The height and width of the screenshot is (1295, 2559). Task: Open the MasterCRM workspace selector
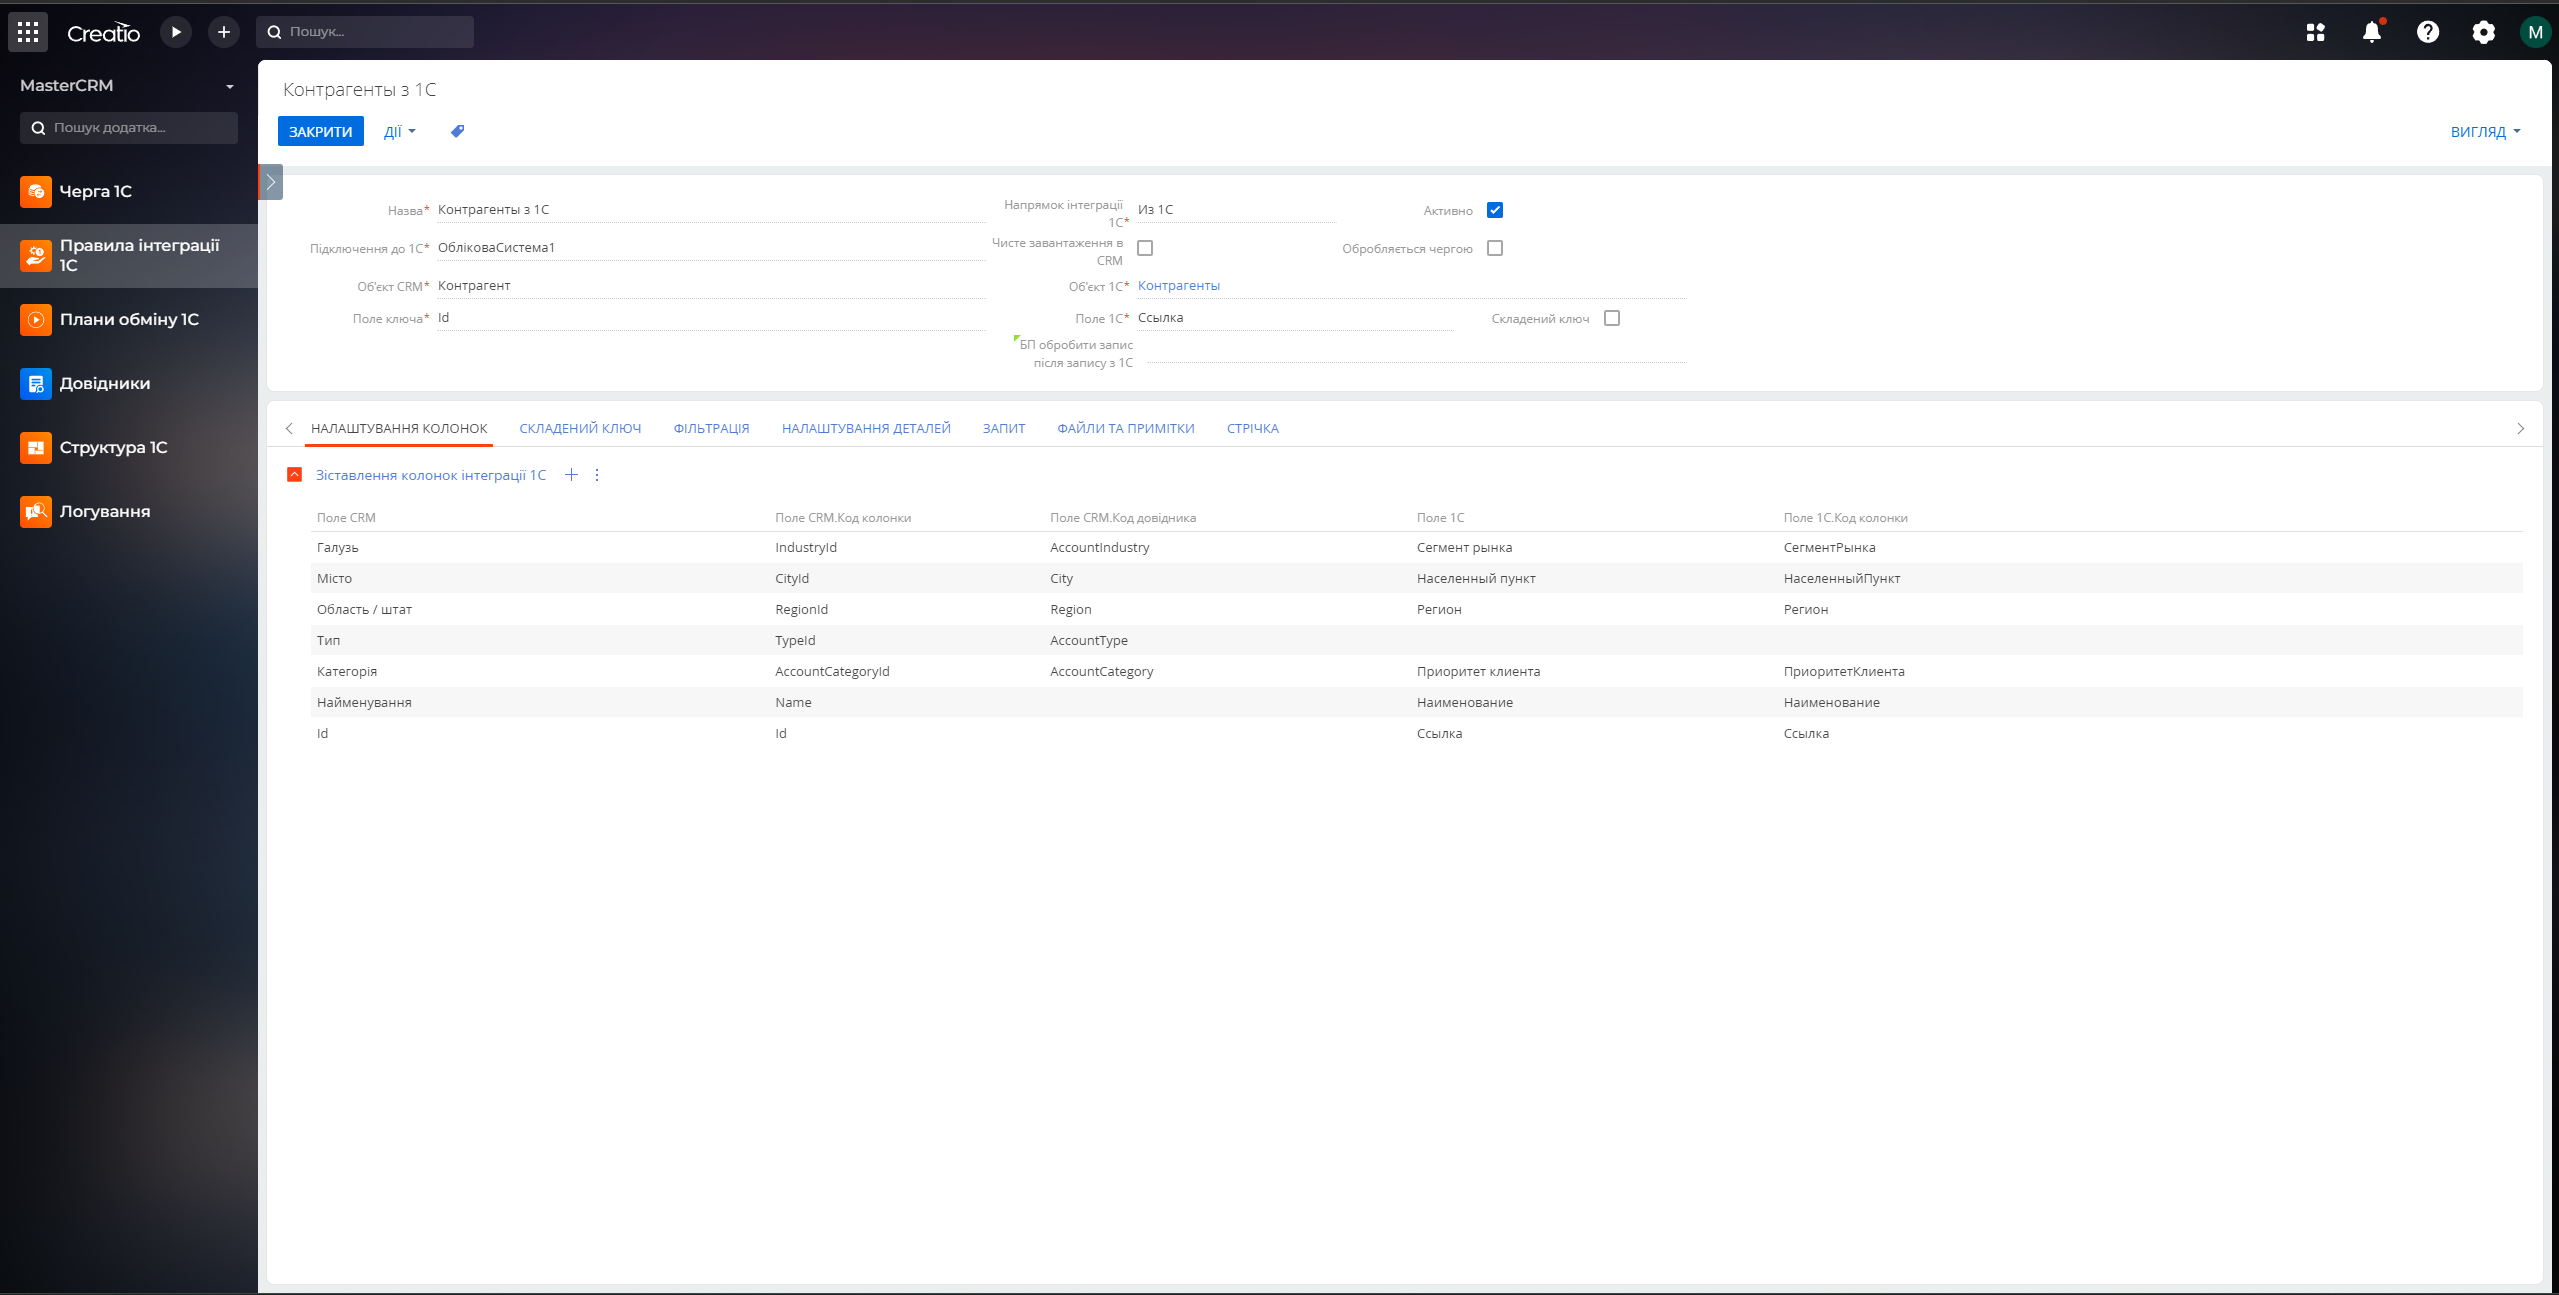tap(127, 85)
